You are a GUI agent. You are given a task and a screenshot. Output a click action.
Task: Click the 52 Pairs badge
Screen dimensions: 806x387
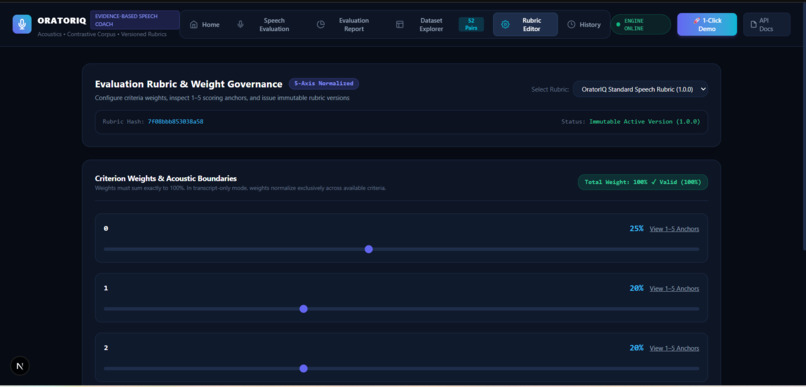471,25
